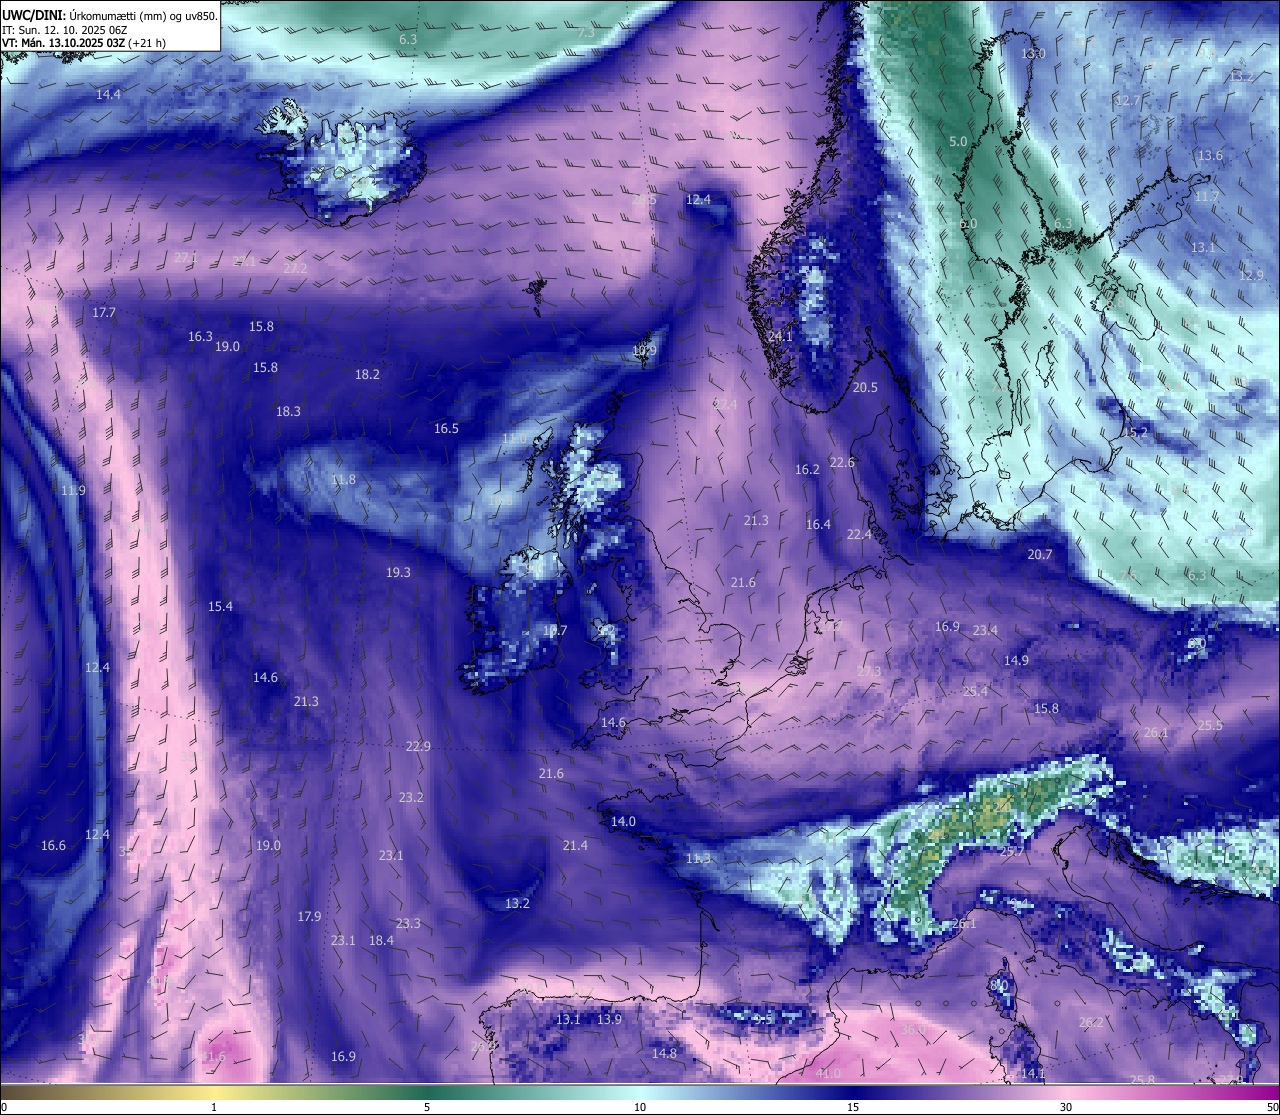The width and height of the screenshot is (1280, 1115).
Task: Click the 22.9 value southwest of Ireland
Action: tap(418, 747)
